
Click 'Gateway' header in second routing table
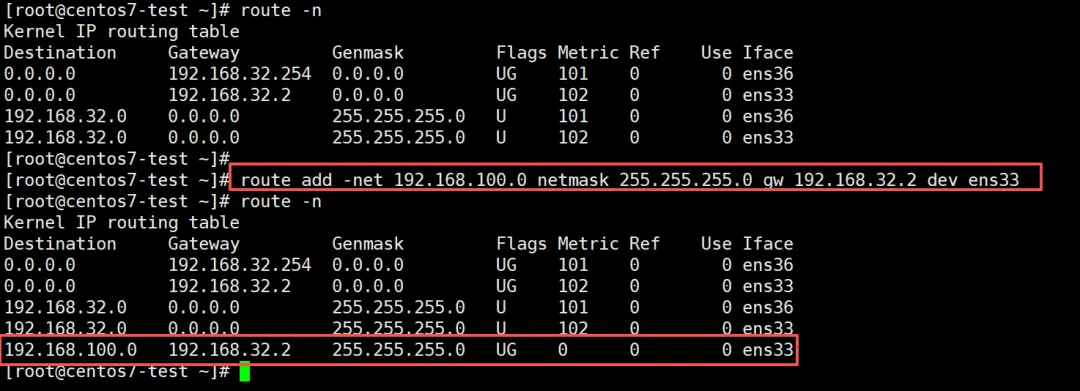pyautogui.click(x=204, y=244)
